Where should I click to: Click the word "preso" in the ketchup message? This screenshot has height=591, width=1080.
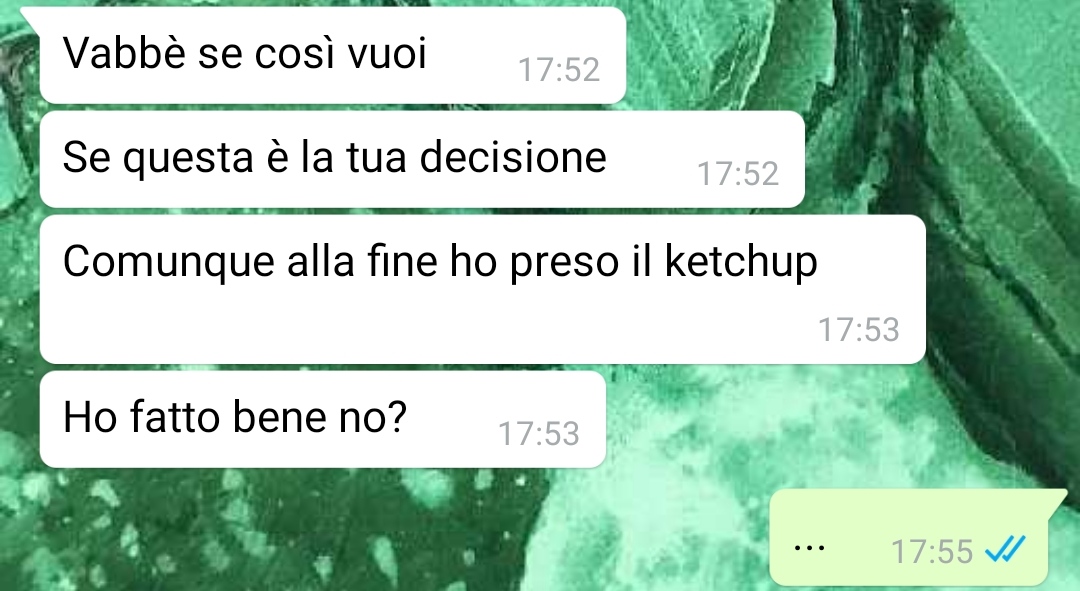point(564,263)
